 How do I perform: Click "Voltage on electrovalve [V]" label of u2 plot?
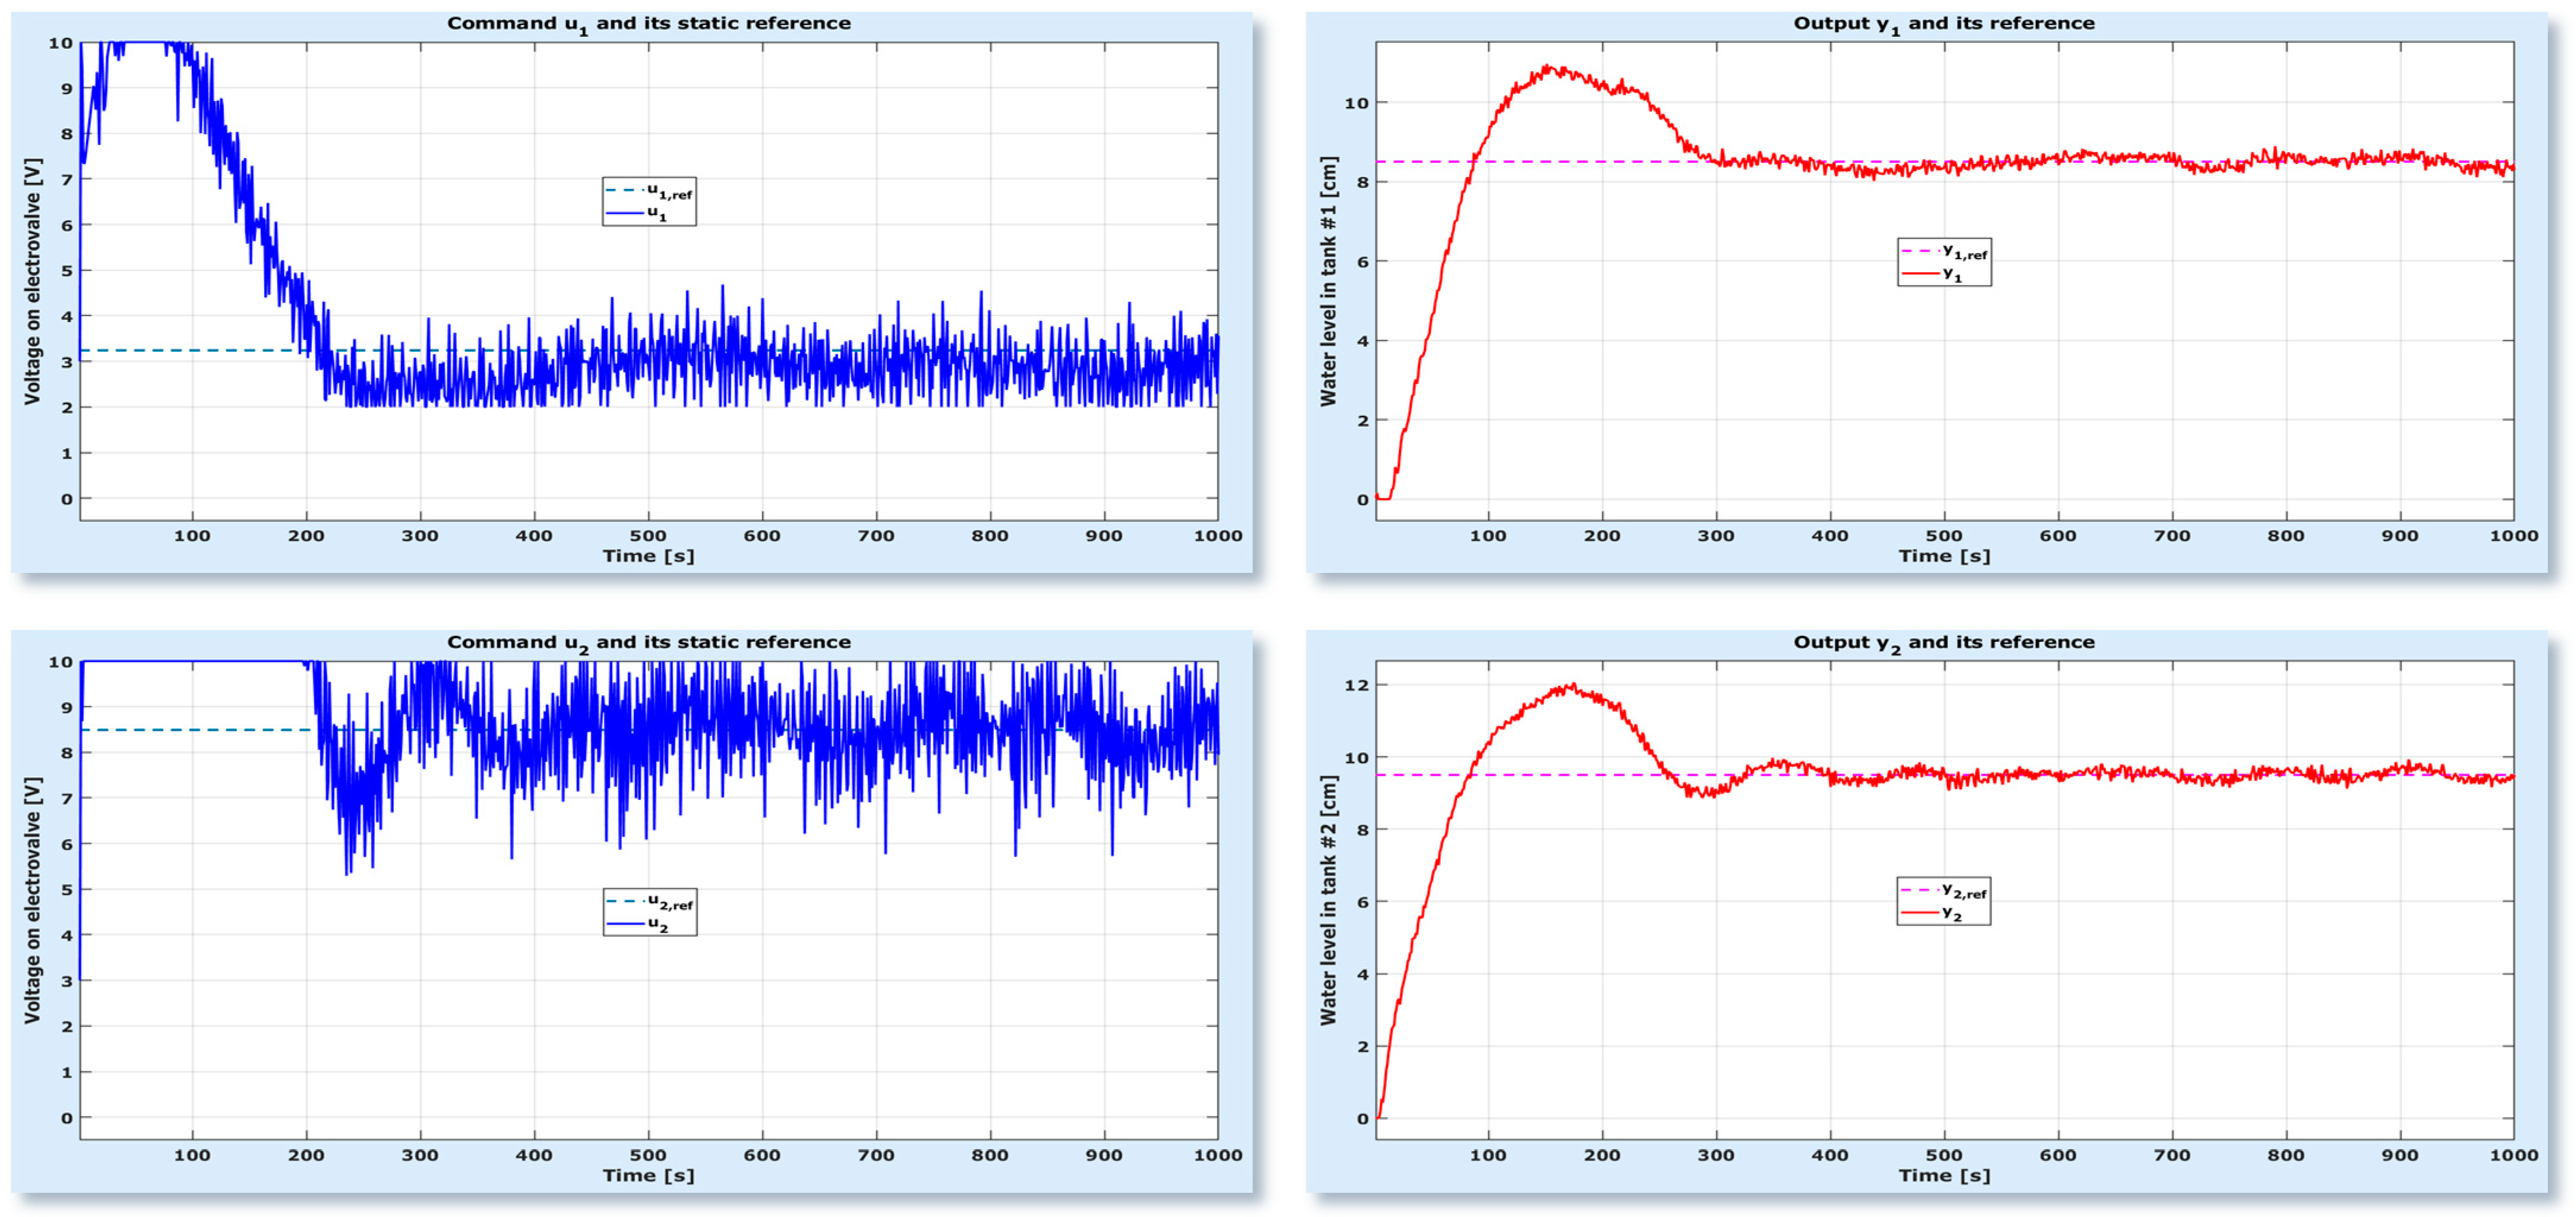pos(32,900)
